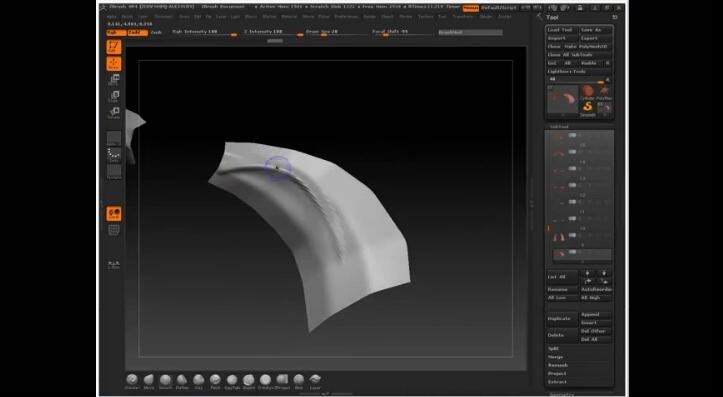Toggle the orange Menus button
Viewport: 723px width, 397px height.
tap(470, 8)
